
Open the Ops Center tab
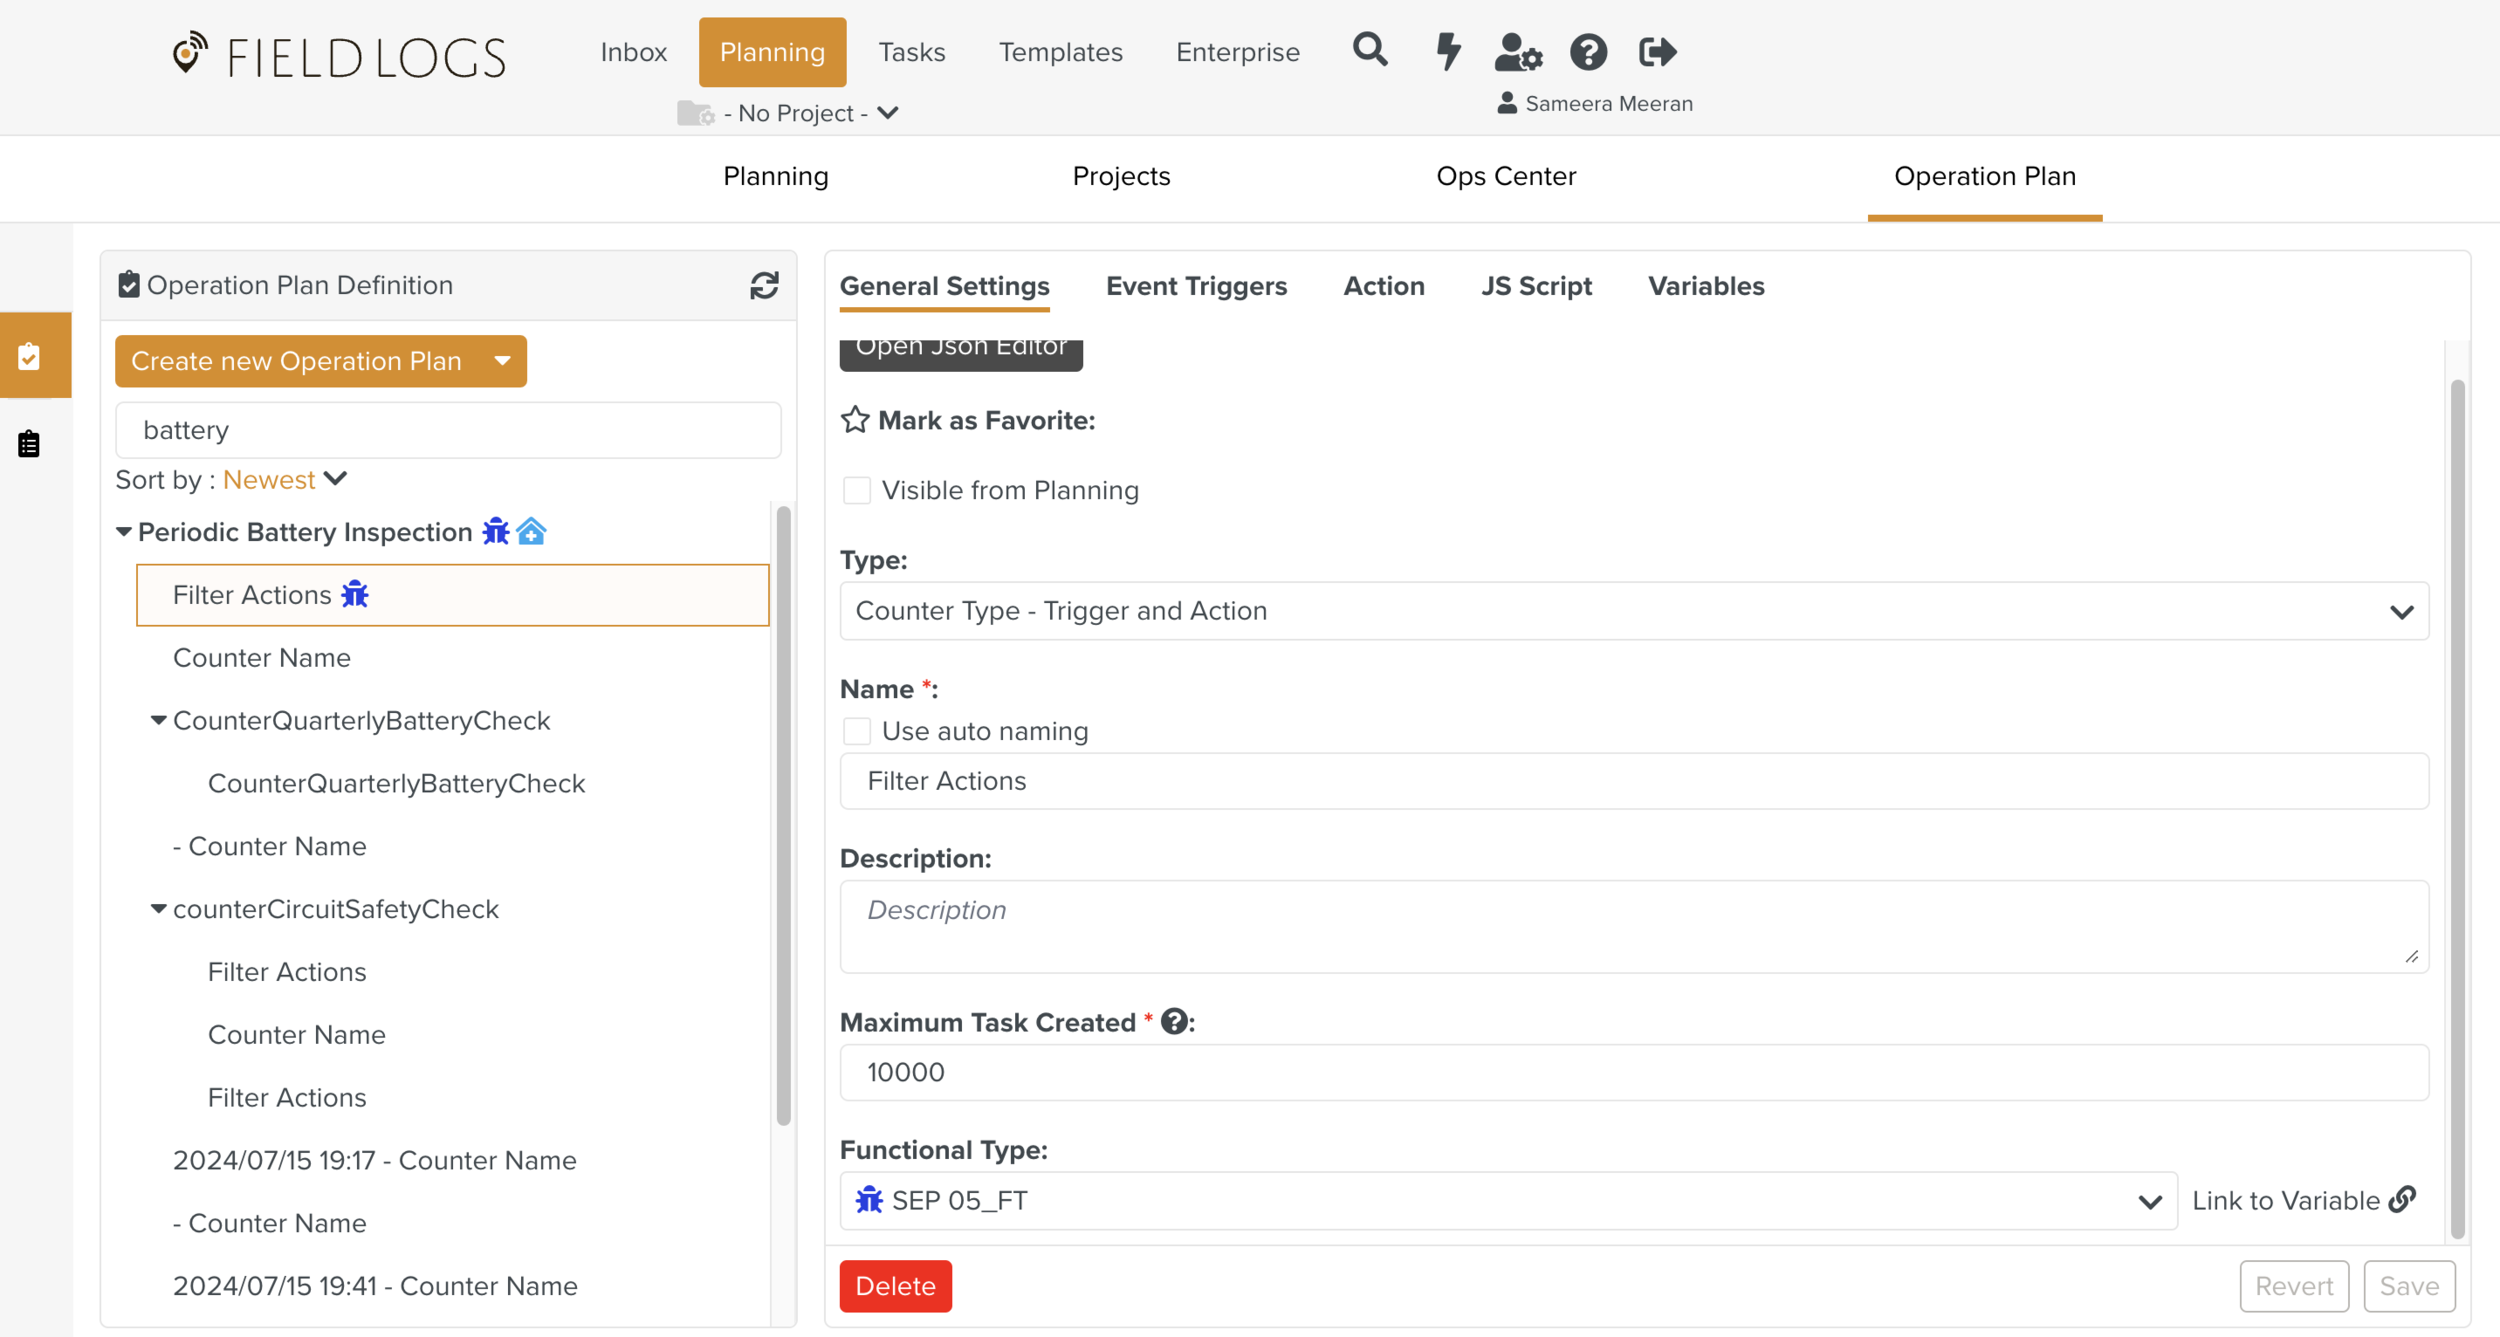(x=1505, y=176)
